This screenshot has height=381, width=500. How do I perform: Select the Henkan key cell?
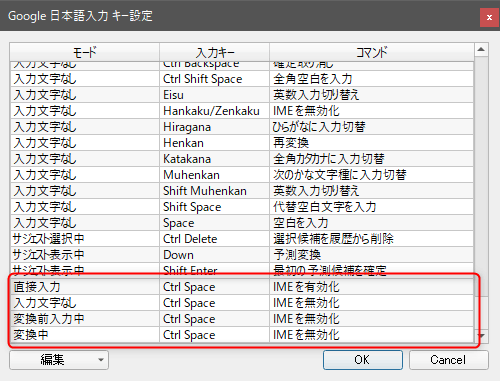pyautogui.click(x=214, y=143)
